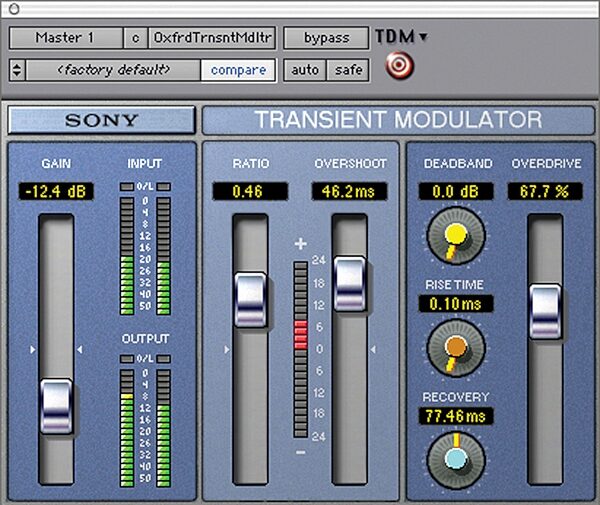Screen dimensions: 600x505
Task: Click the SONY logo badge
Action: (101, 120)
